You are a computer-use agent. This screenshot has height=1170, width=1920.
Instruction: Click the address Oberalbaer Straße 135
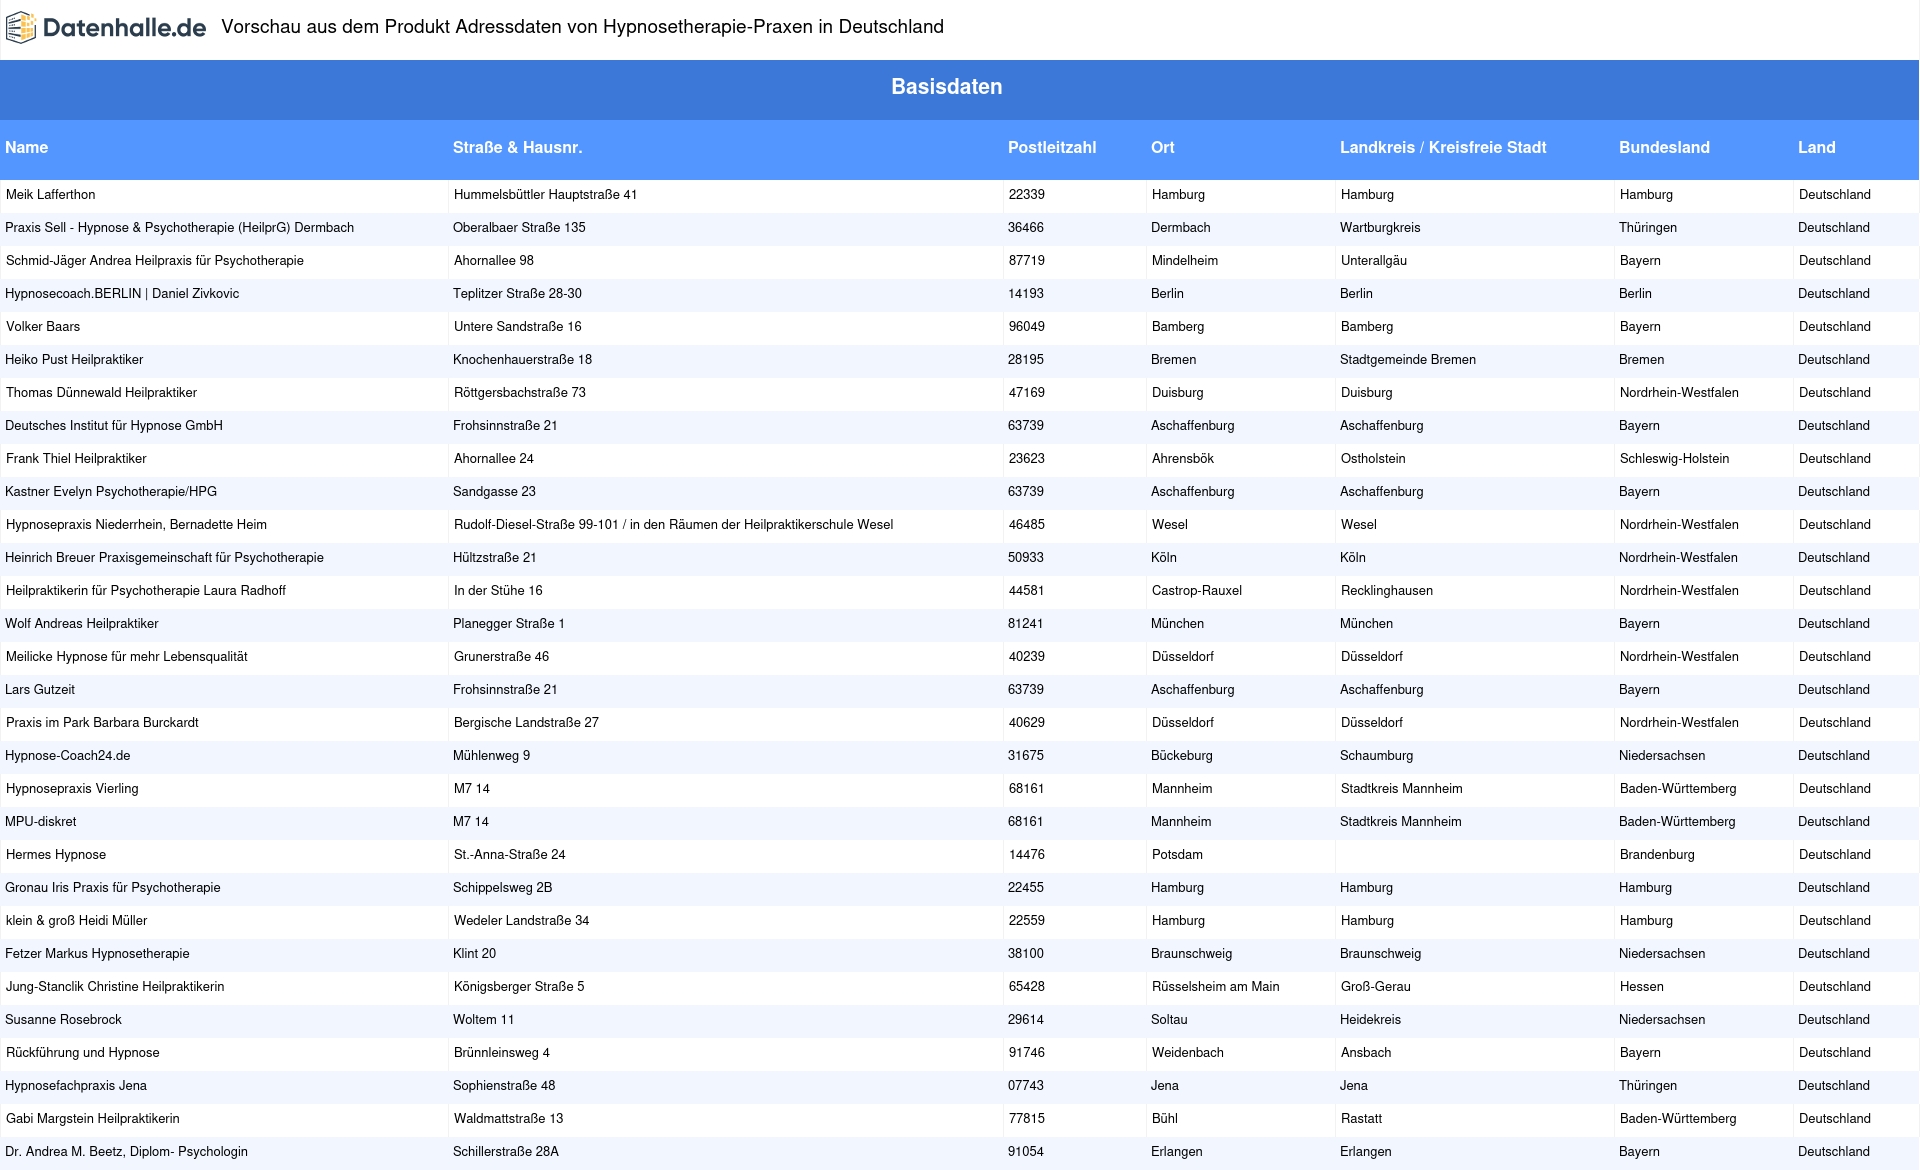click(519, 228)
